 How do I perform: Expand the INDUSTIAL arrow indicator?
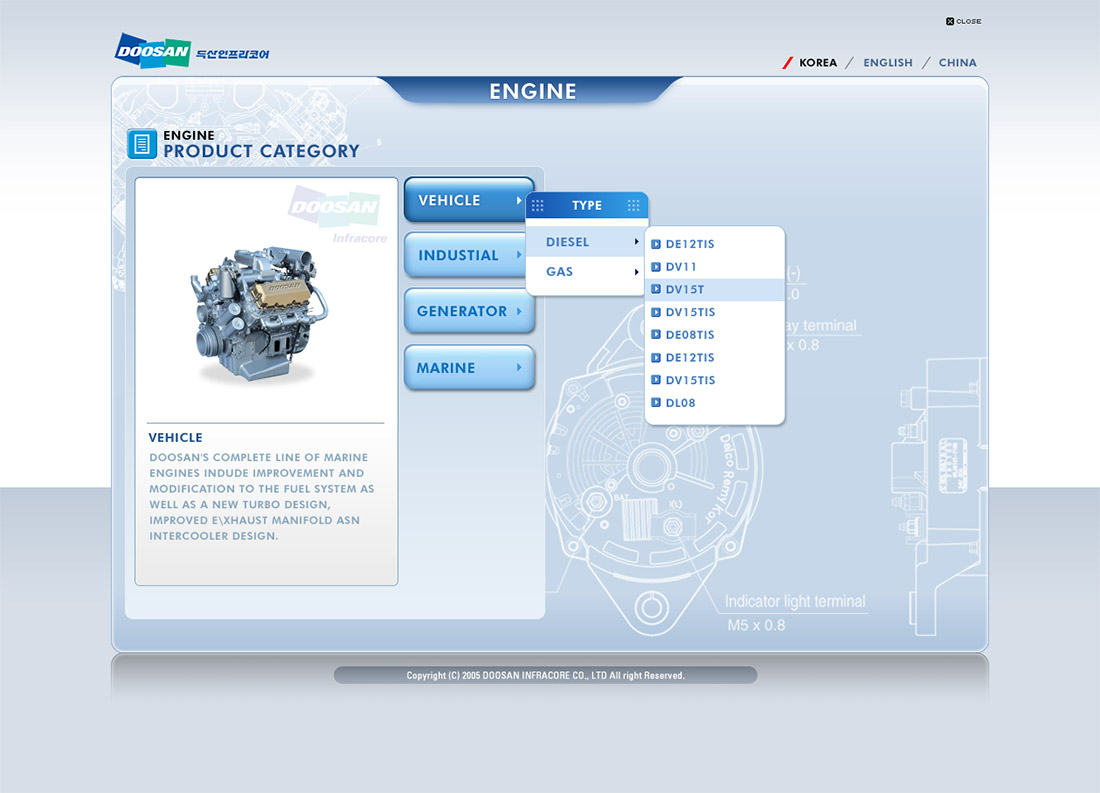click(519, 255)
